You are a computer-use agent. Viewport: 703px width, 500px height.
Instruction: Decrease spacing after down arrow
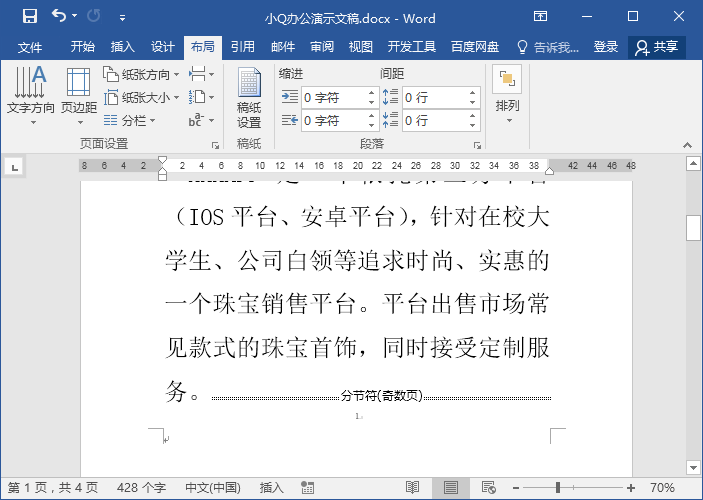point(473,126)
